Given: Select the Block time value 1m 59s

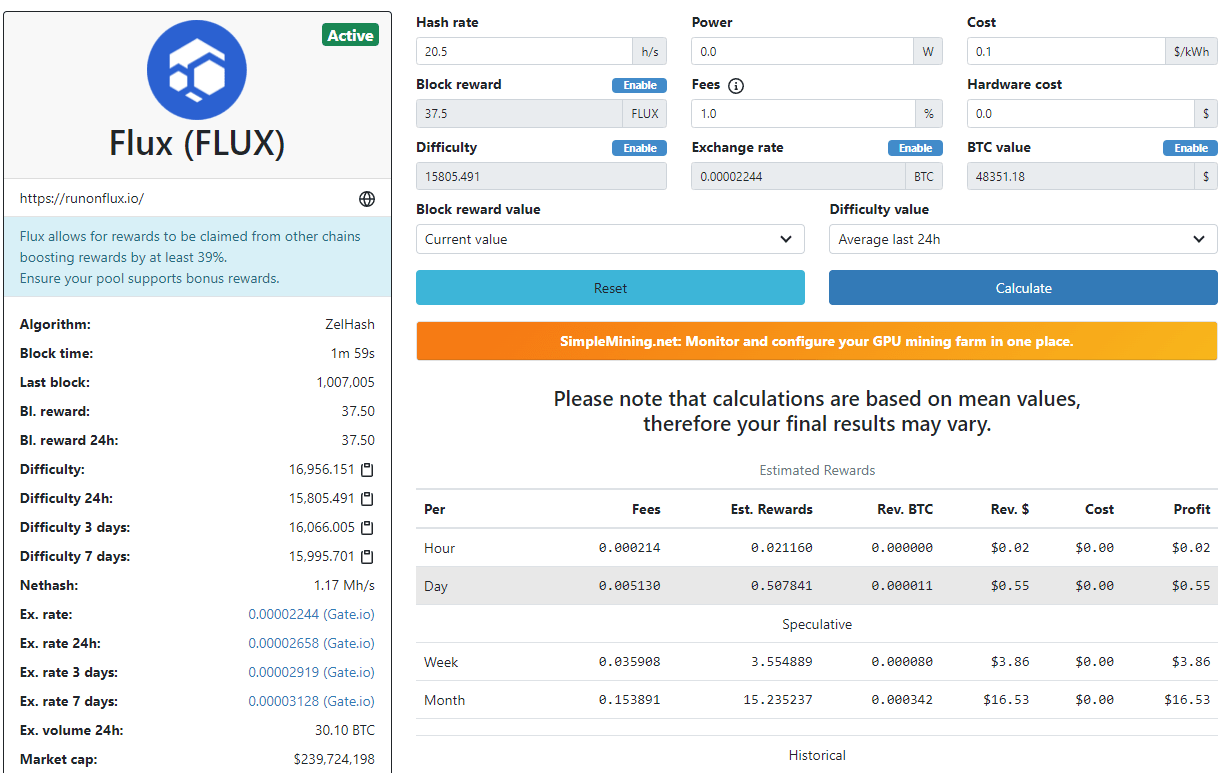Looking at the screenshot, I should pos(353,354).
